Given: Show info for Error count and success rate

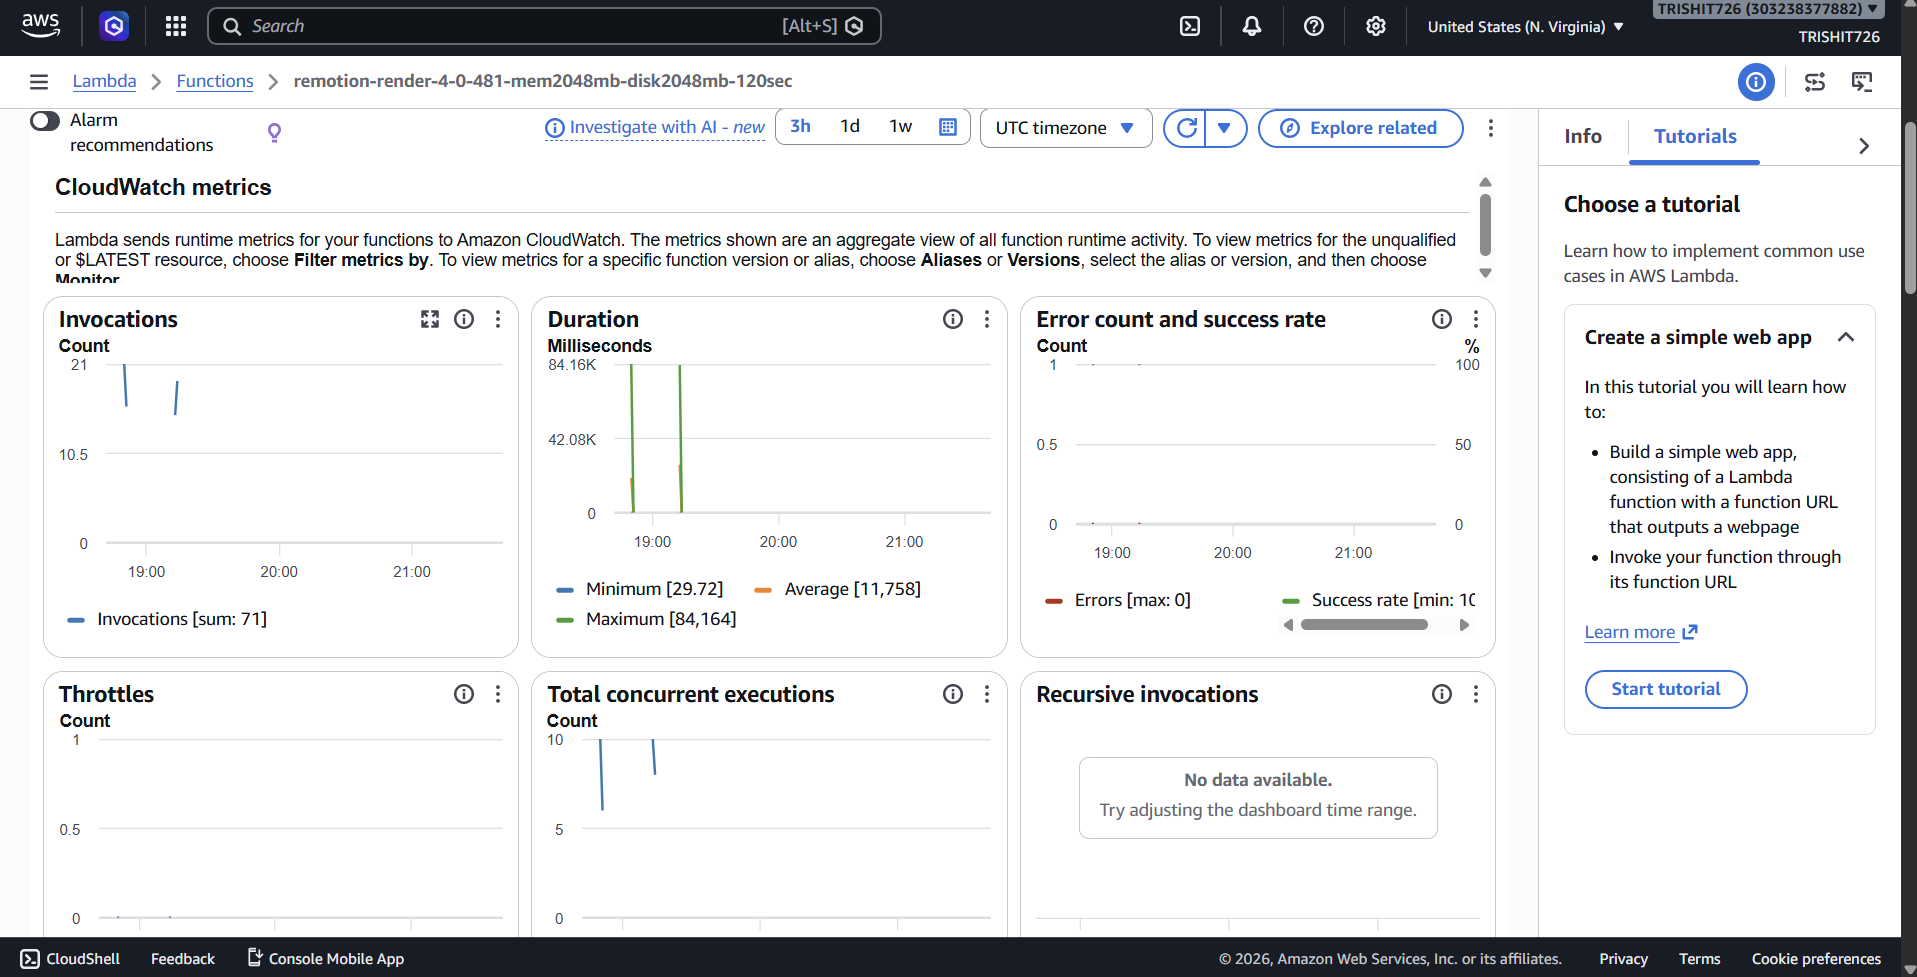Looking at the screenshot, I should pyautogui.click(x=1442, y=319).
